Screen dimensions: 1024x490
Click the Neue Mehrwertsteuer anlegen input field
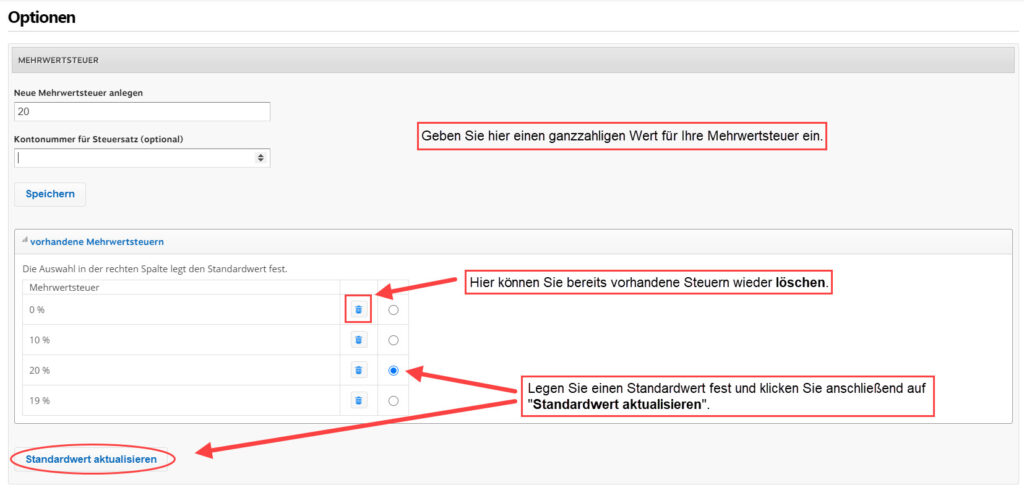142,112
